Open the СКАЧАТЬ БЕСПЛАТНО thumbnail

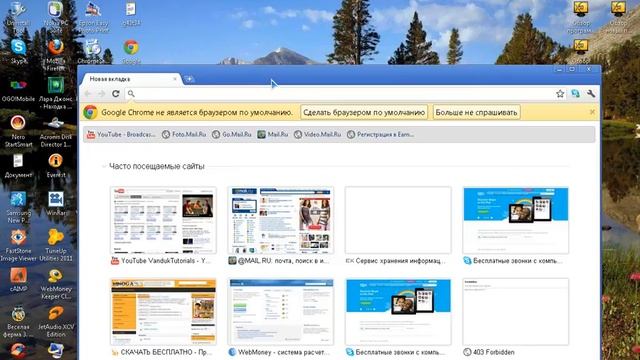[x=163, y=312]
